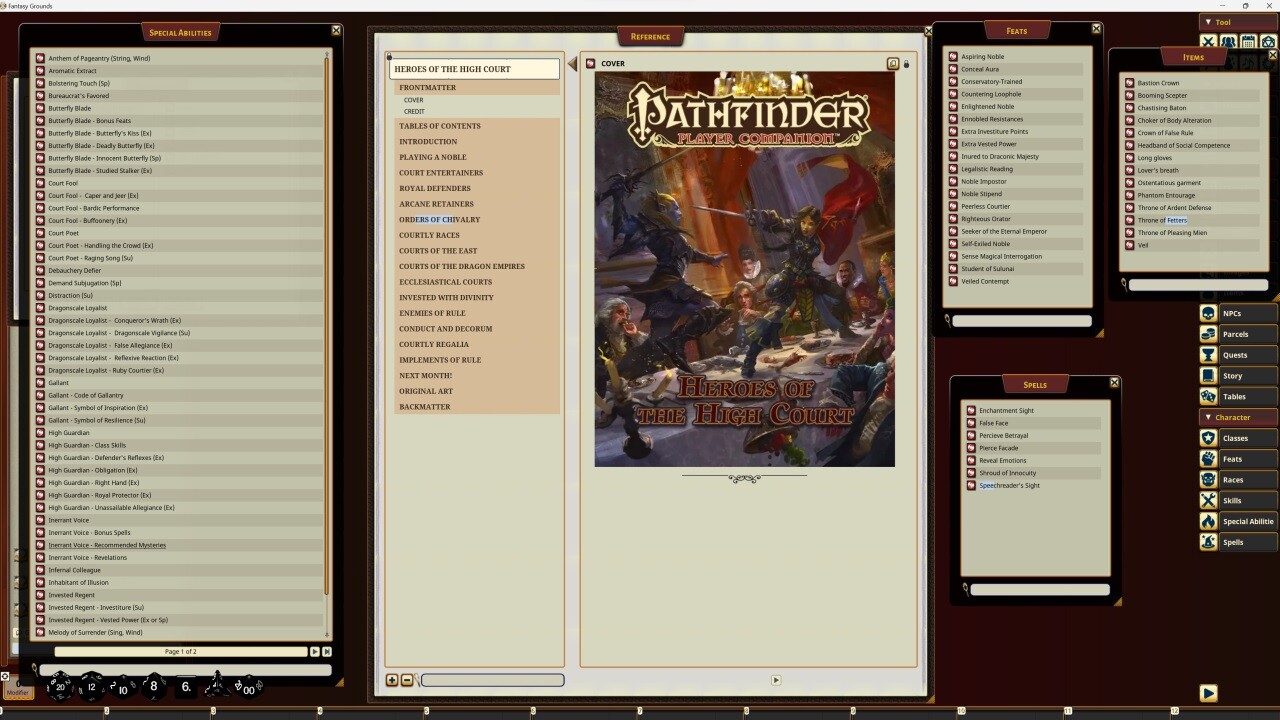Open the ORDERS OF CHIVALRY chapter link

[440, 219]
